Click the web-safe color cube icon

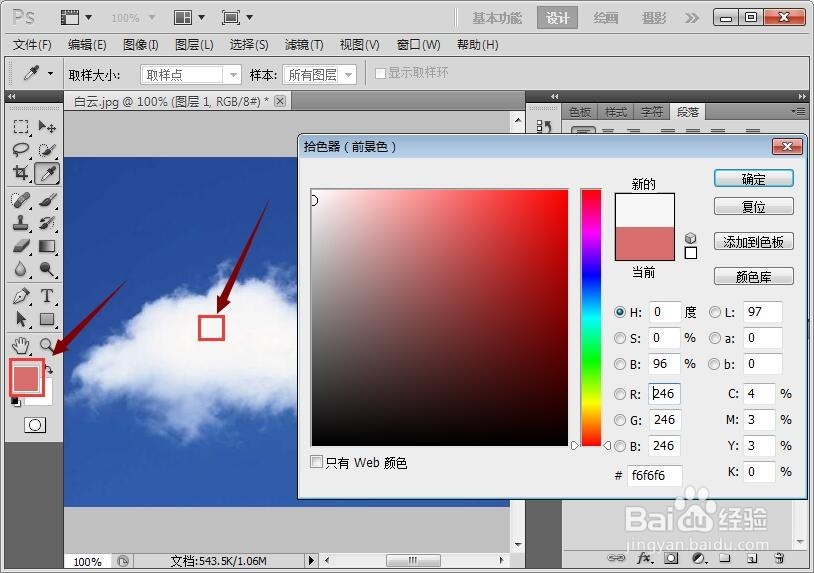pyautogui.click(x=690, y=238)
